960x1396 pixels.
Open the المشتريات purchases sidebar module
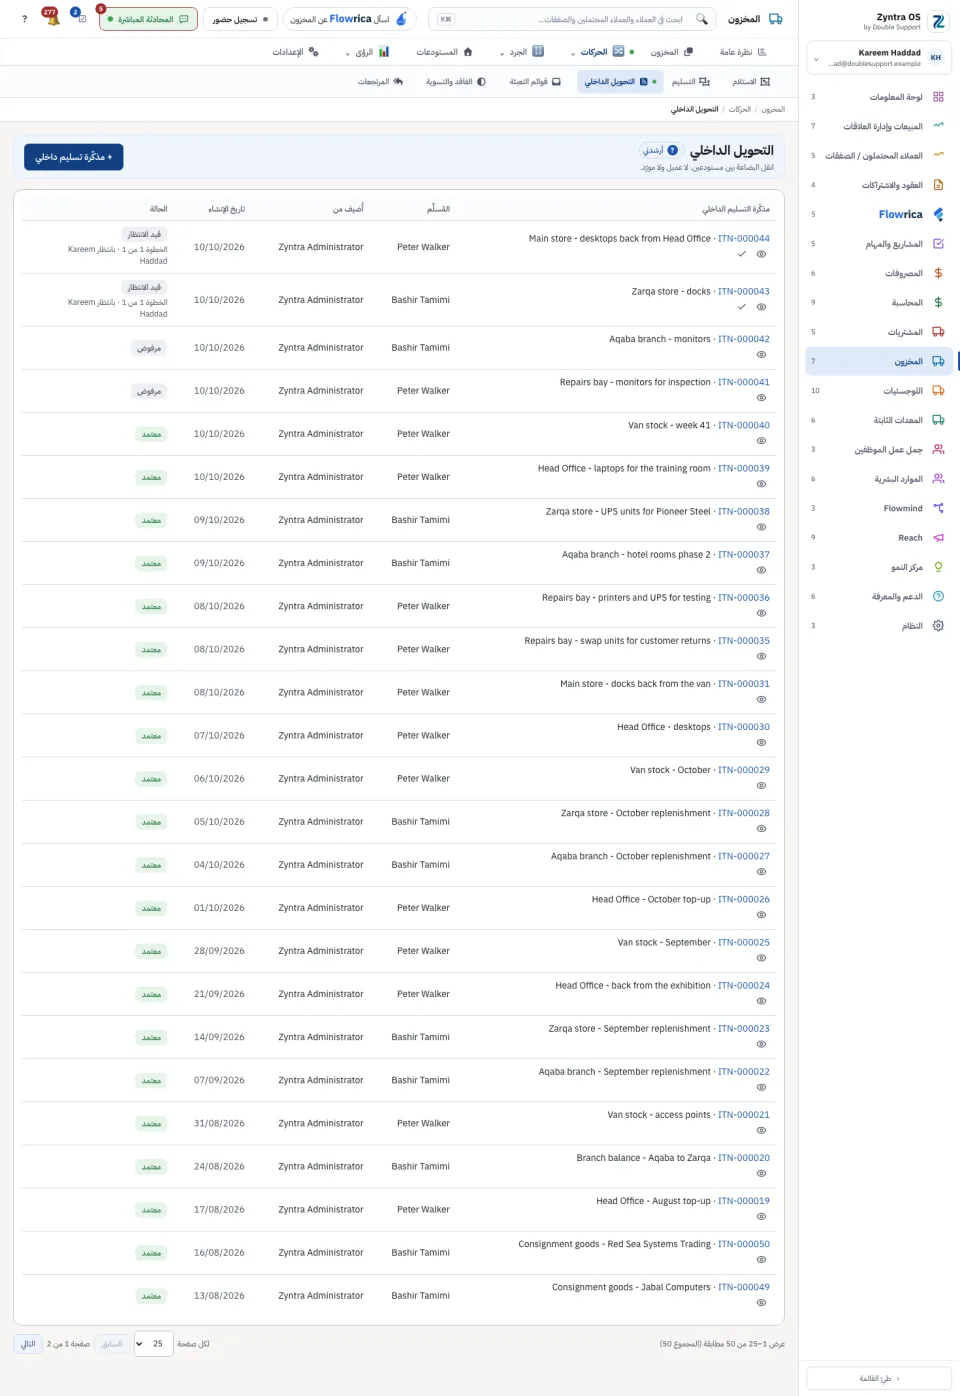pyautogui.click(x=879, y=332)
